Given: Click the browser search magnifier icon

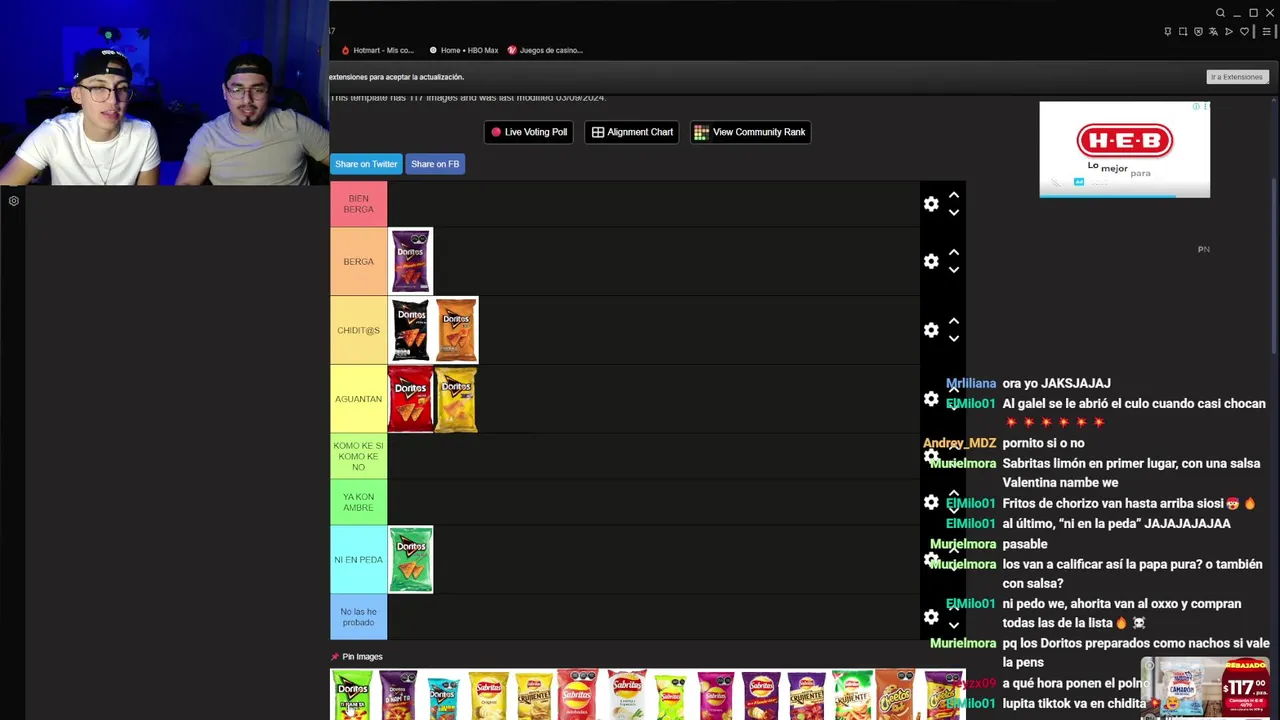Looking at the screenshot, I should [1220, 13].
